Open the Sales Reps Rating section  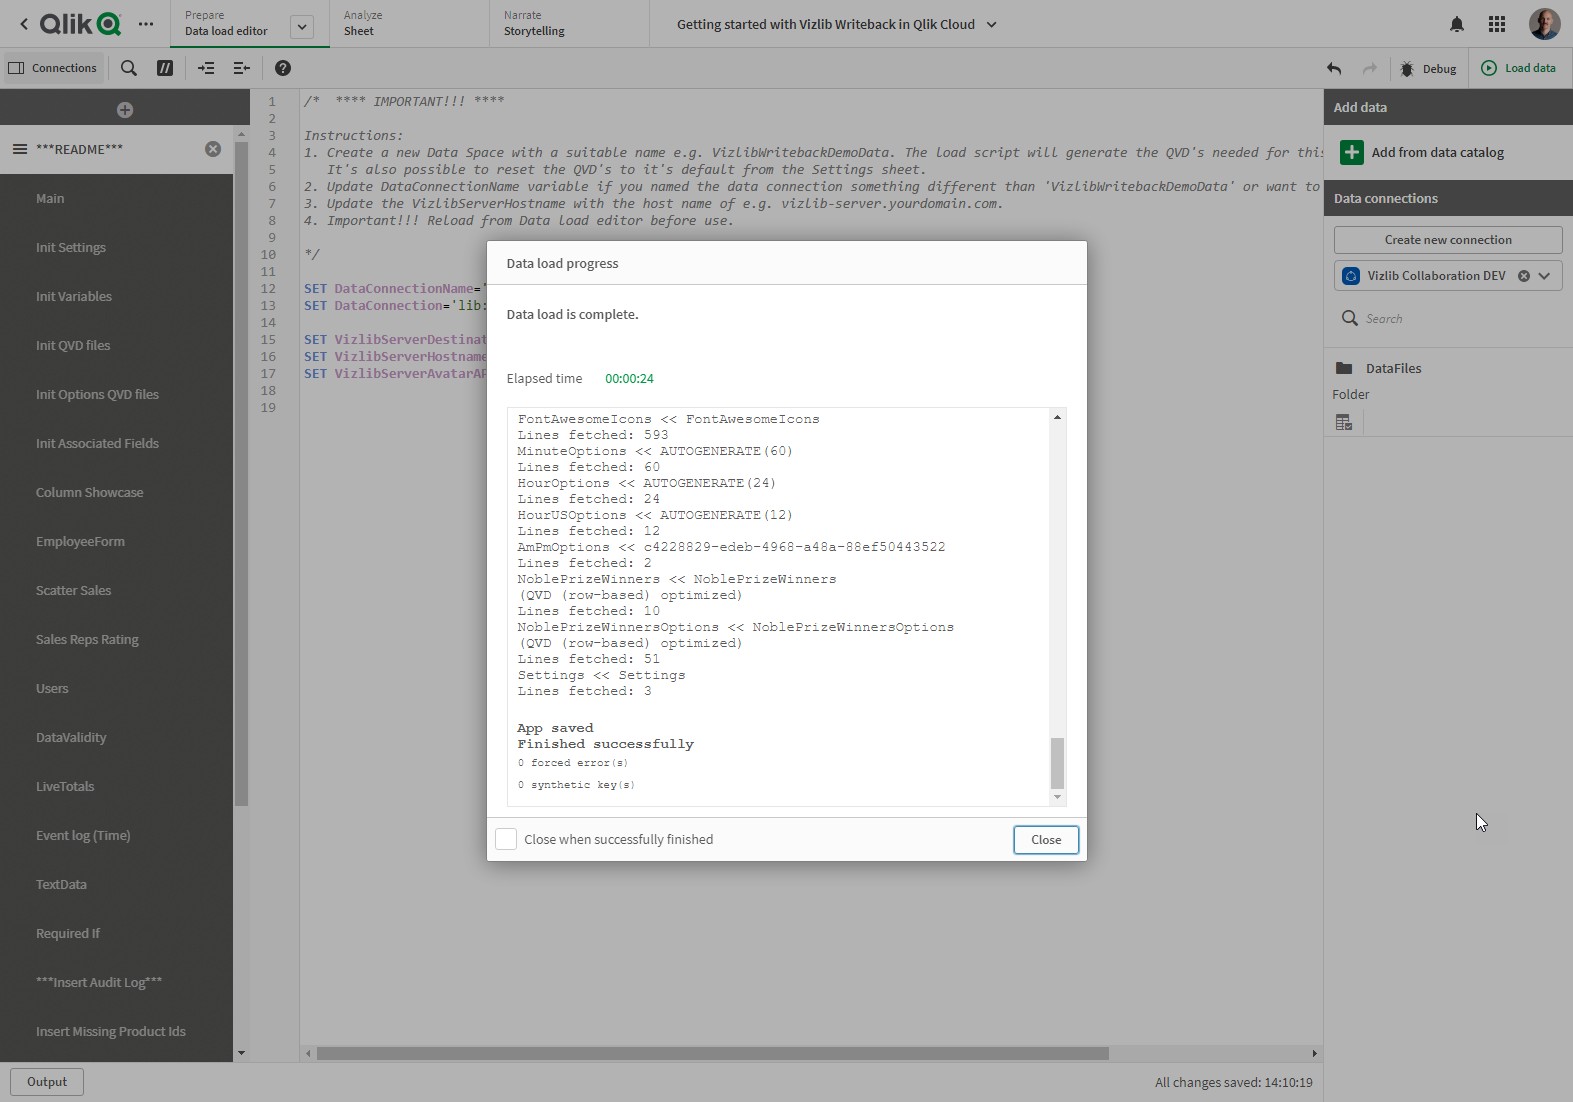(116, 639)
